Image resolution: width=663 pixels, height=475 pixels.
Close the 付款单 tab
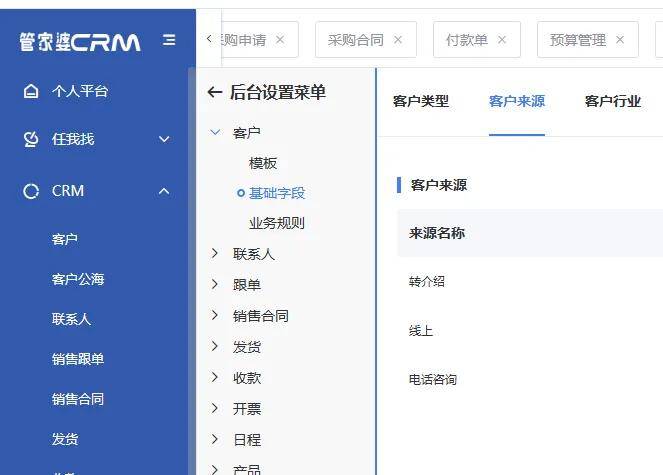tap(502, 40)
